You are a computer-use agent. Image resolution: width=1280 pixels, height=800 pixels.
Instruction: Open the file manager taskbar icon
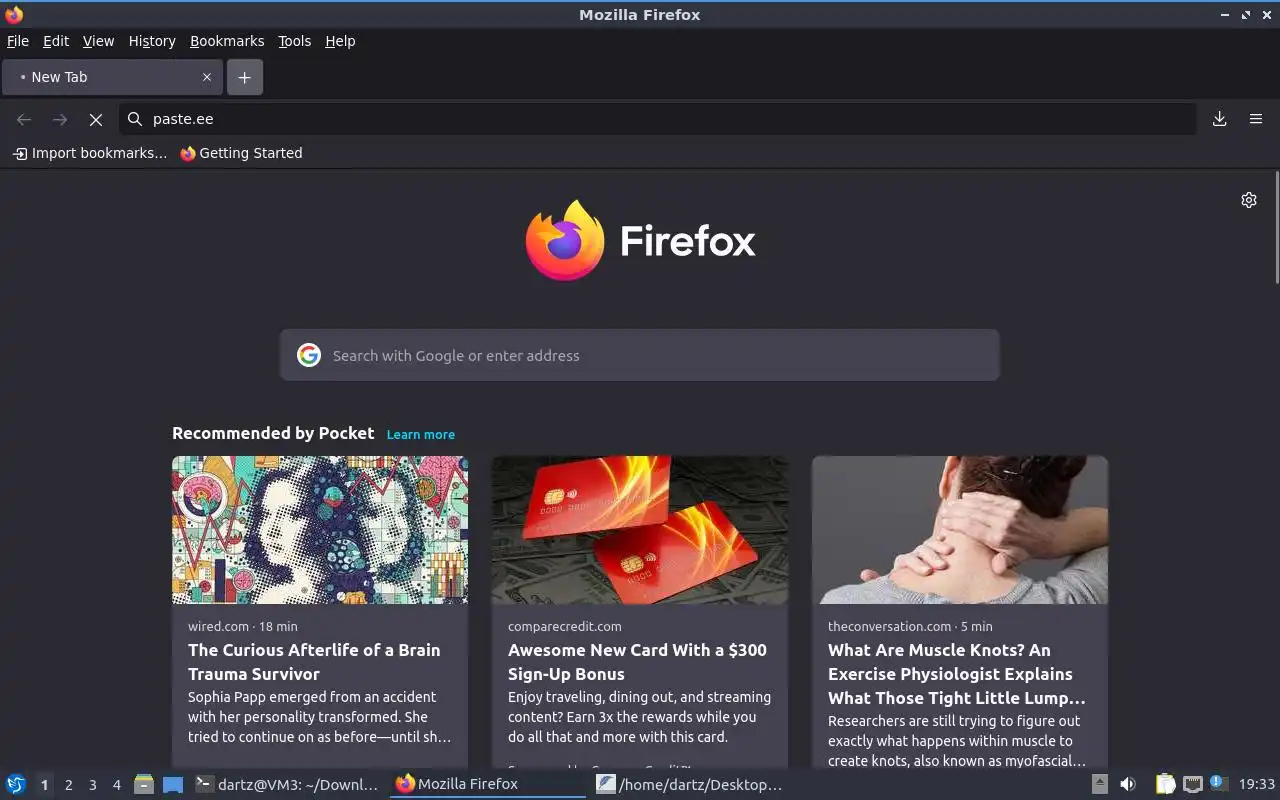tap(144, 784)
